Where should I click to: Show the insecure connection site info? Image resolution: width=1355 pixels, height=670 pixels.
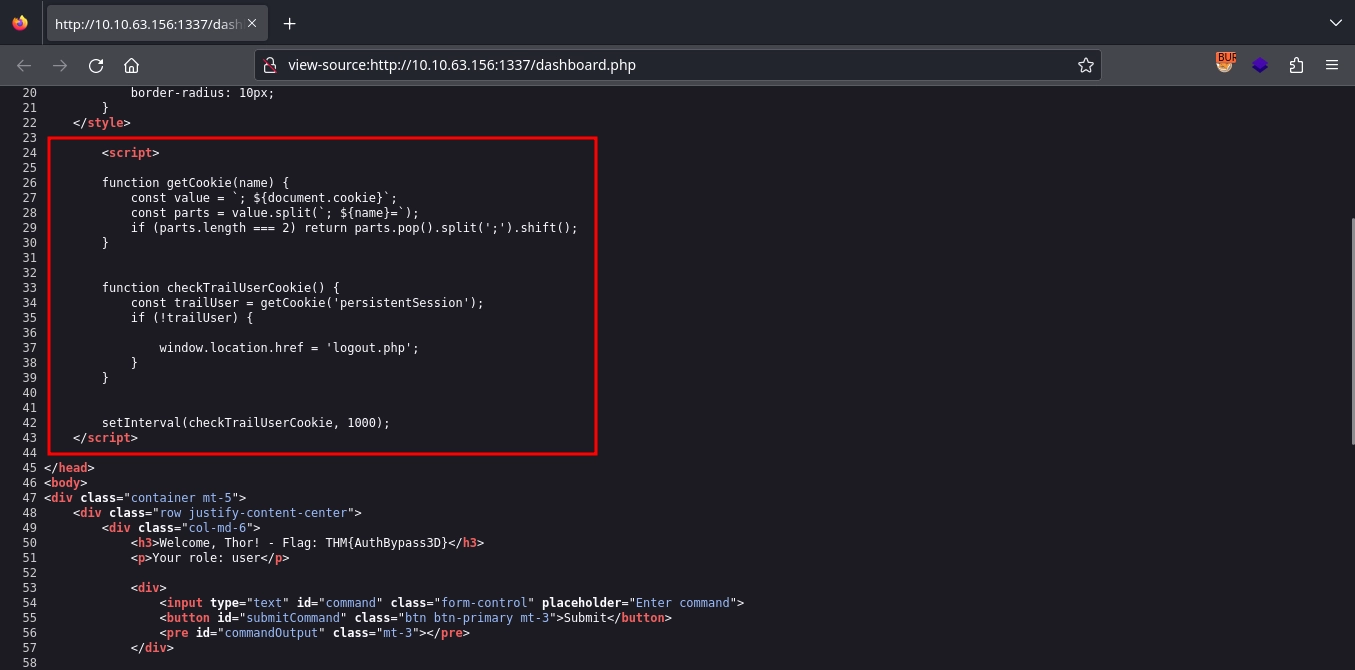pyautogui.click(x=269, y=66)
